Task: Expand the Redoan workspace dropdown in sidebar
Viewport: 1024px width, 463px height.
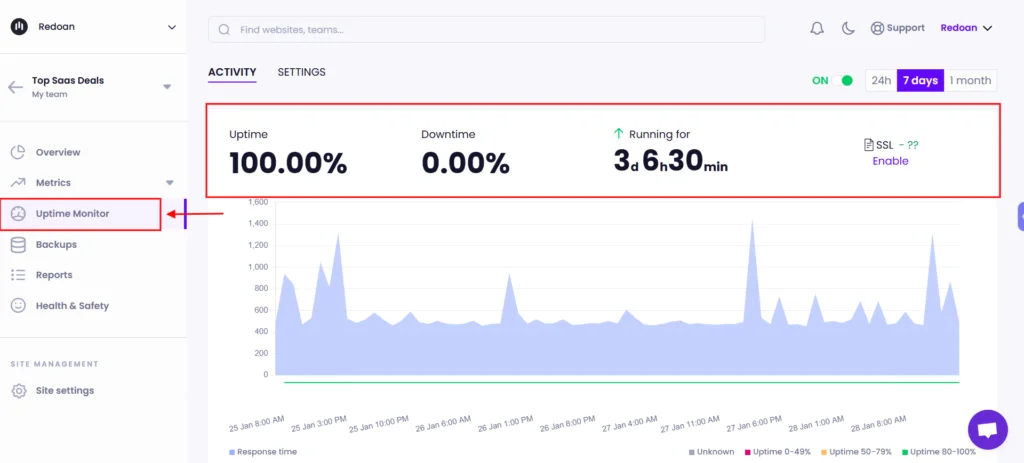Action: (171, 28)
